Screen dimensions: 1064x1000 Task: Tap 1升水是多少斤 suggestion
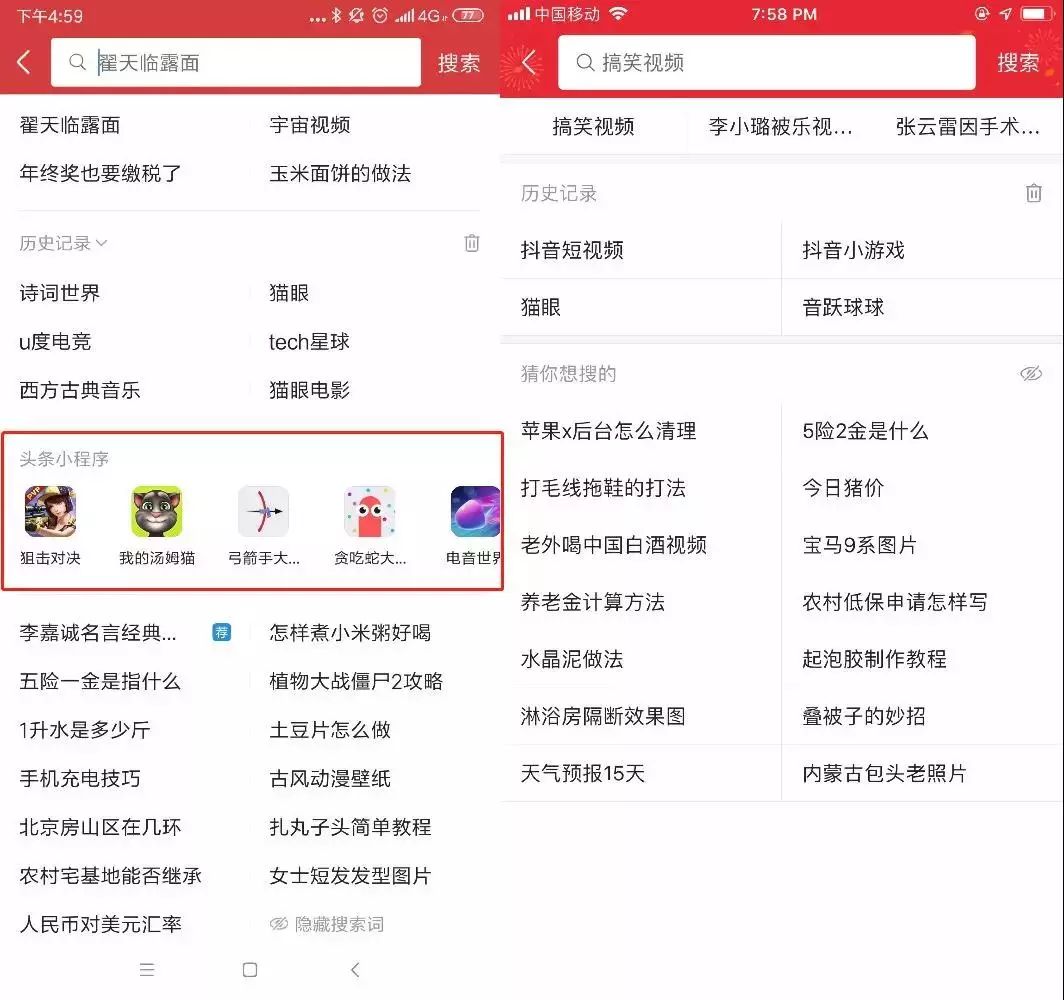(85, 730)
